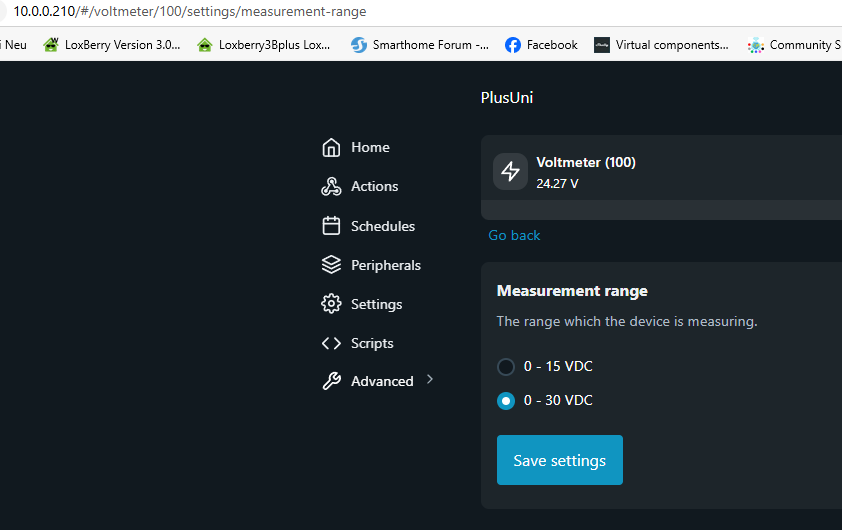This screenshot has width=842, height=530.
Task: Click the browser address bar URL
Action: 190,12
